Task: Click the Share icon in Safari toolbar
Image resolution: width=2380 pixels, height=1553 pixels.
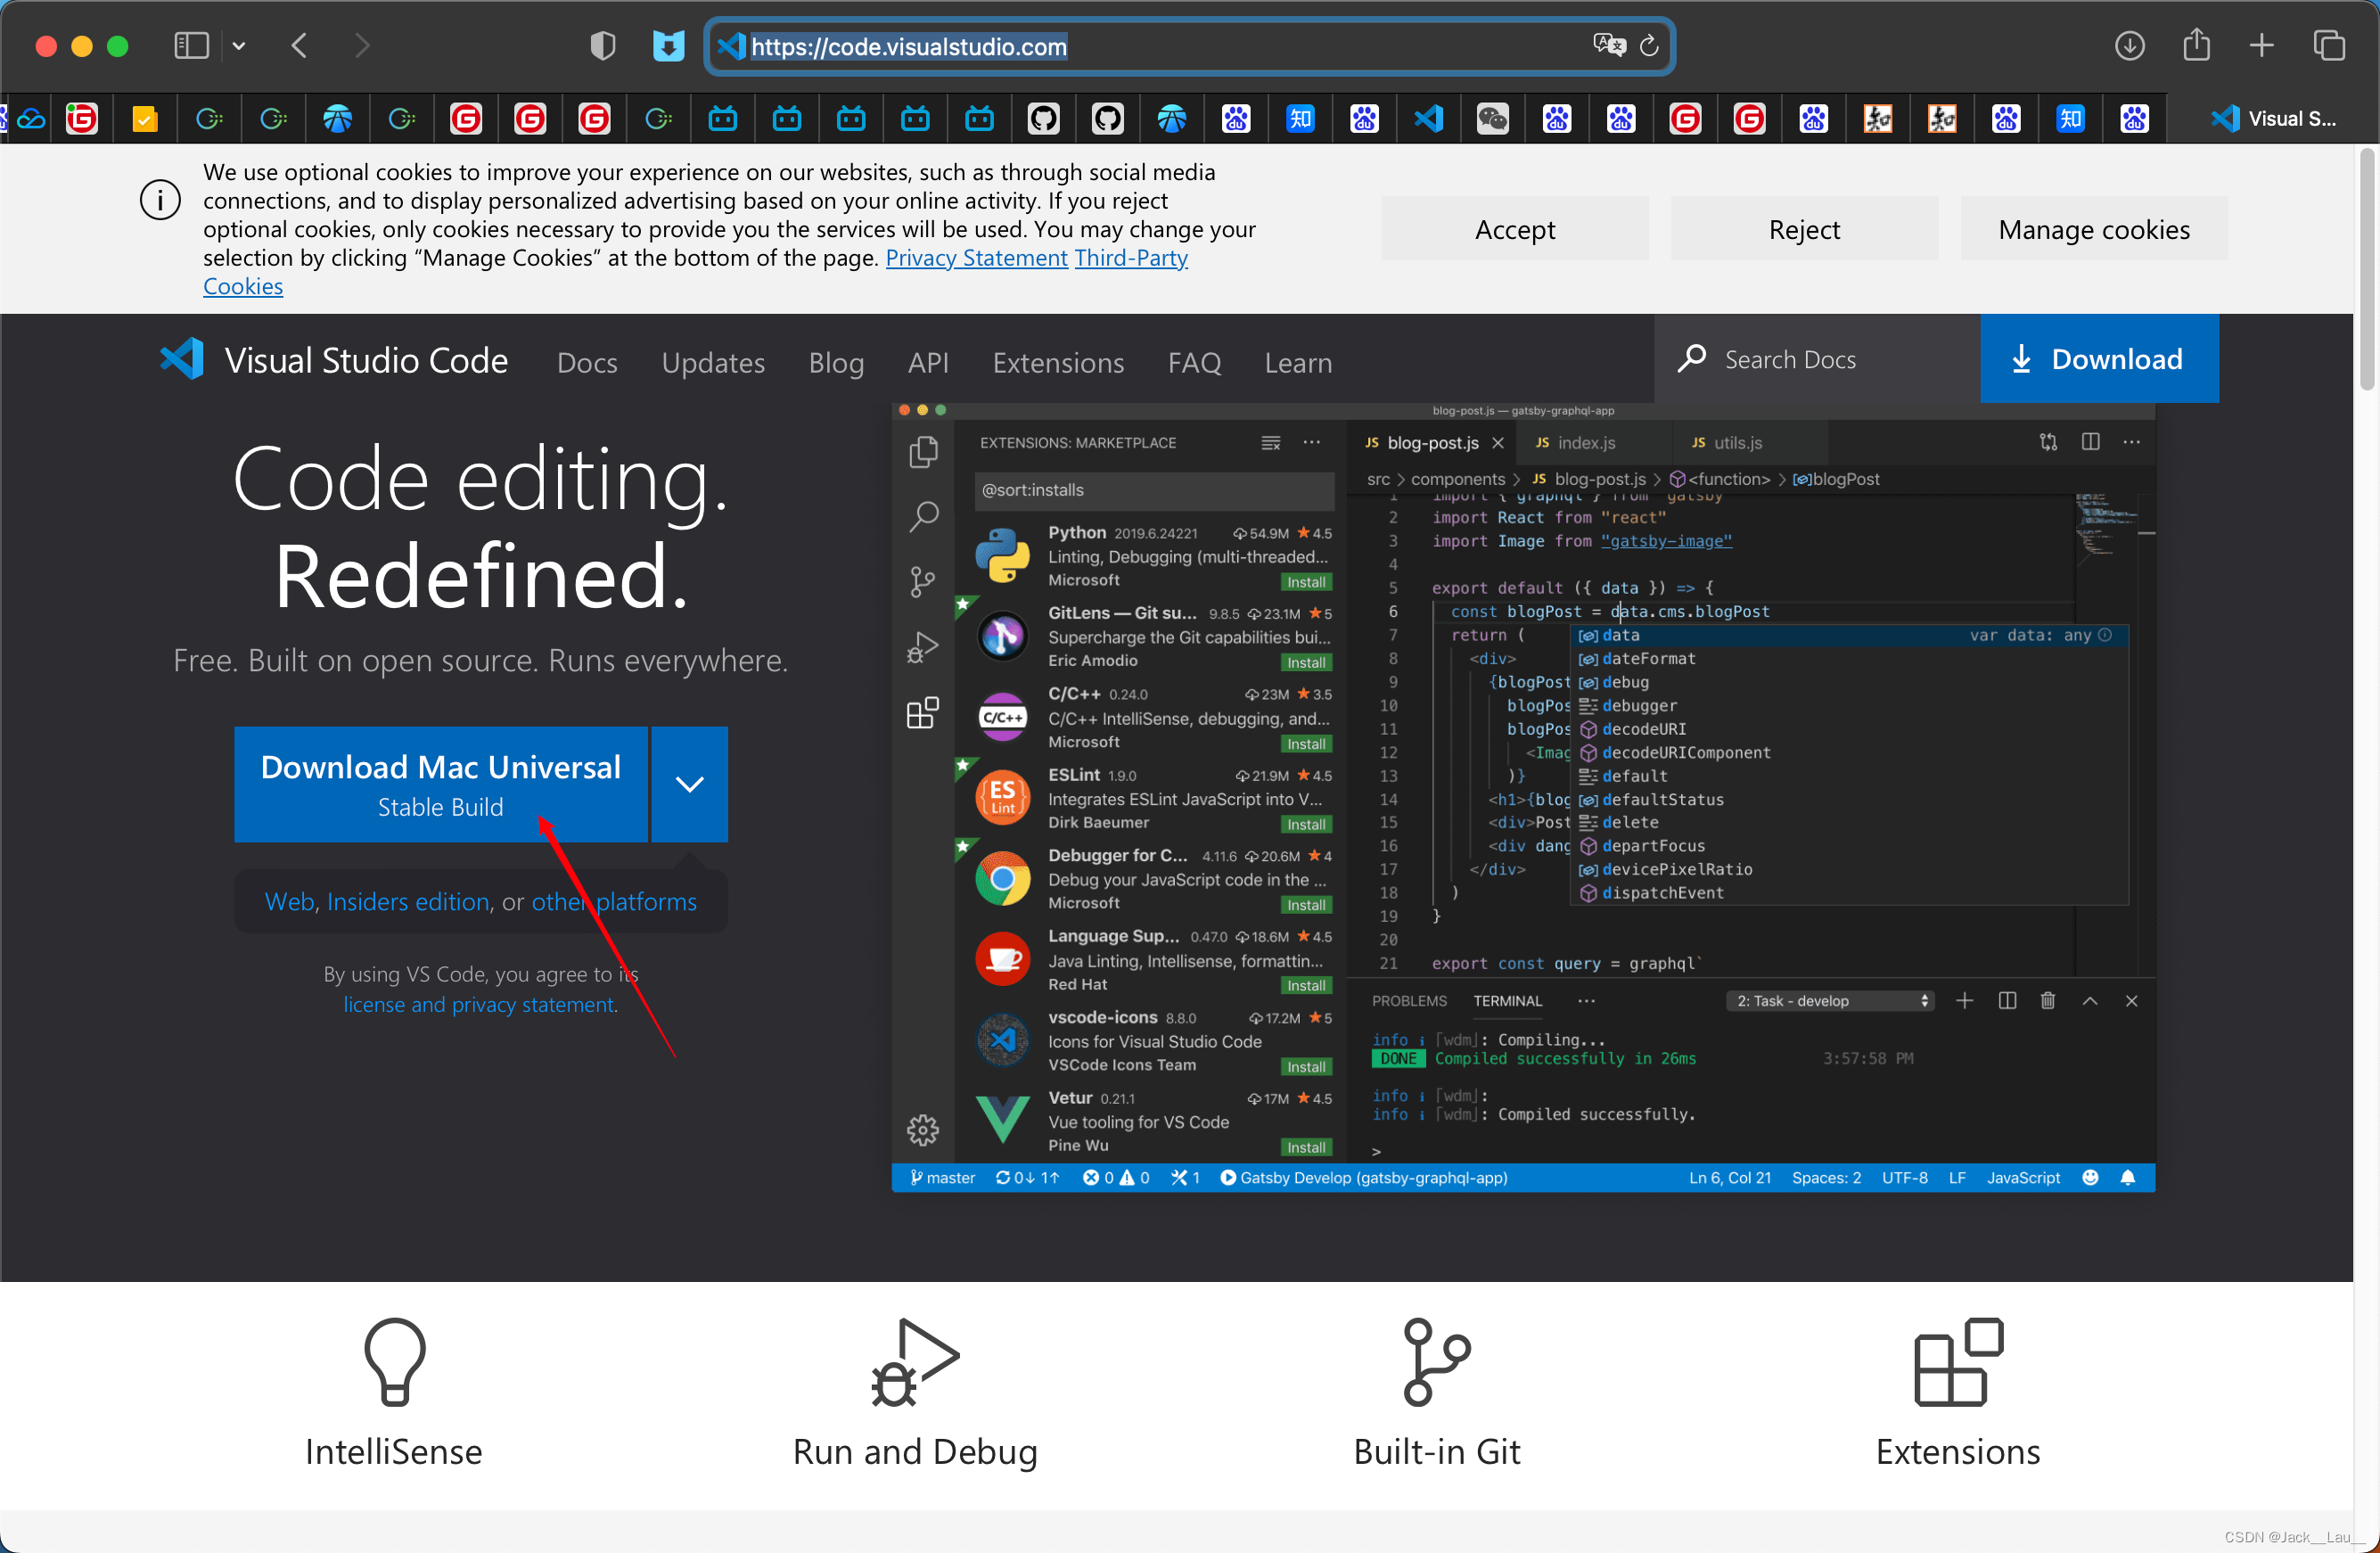Action: pos(2196,46)
